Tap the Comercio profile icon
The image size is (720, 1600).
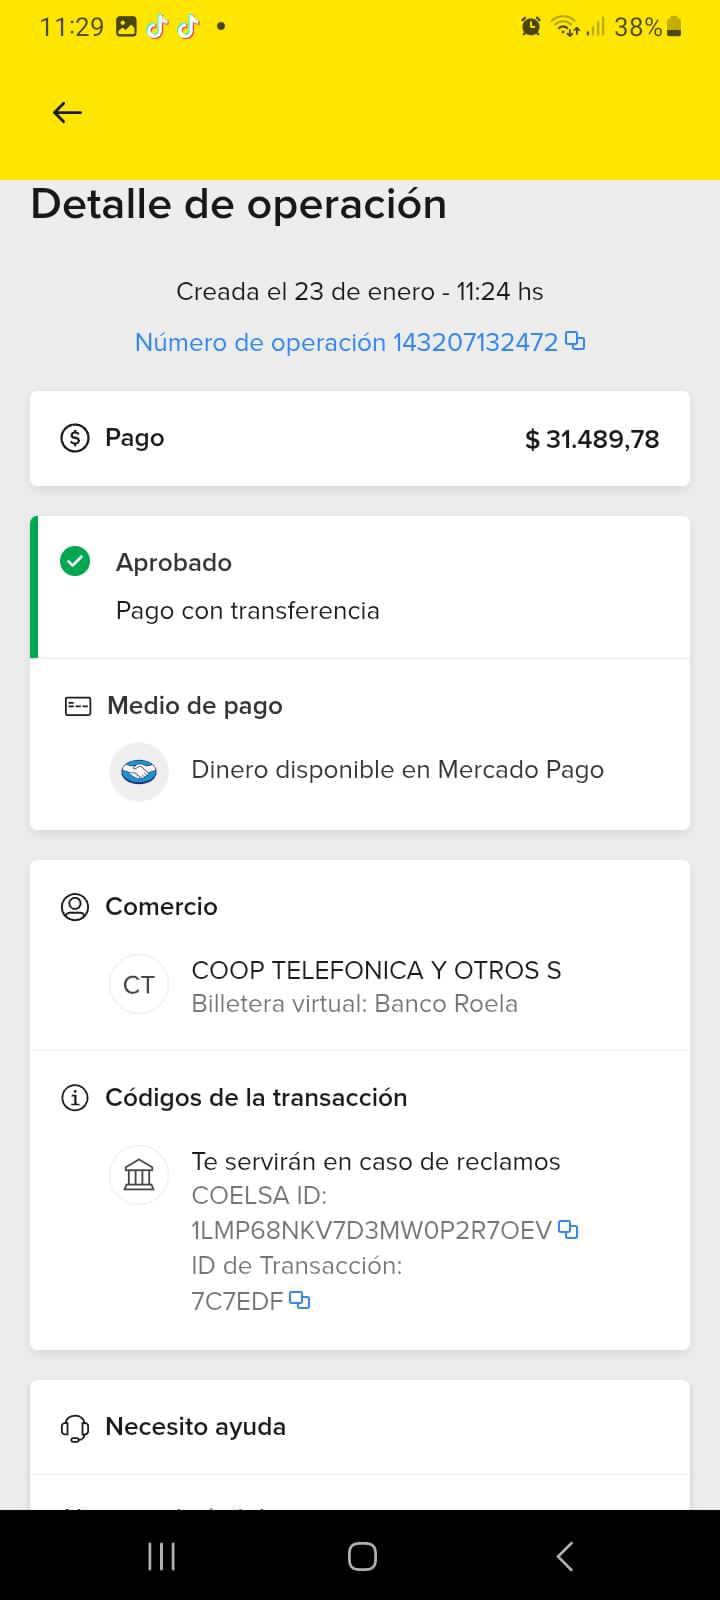tap(75, 907)
